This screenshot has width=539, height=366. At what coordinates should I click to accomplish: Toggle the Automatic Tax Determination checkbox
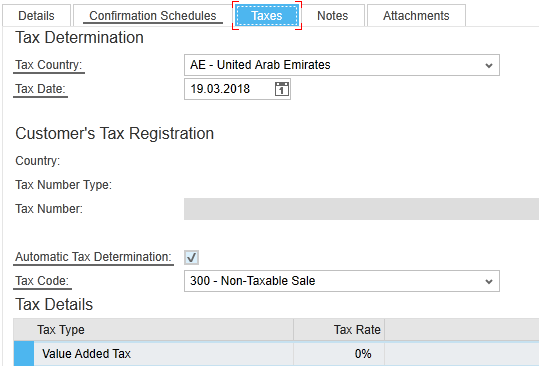pos(191,257)
